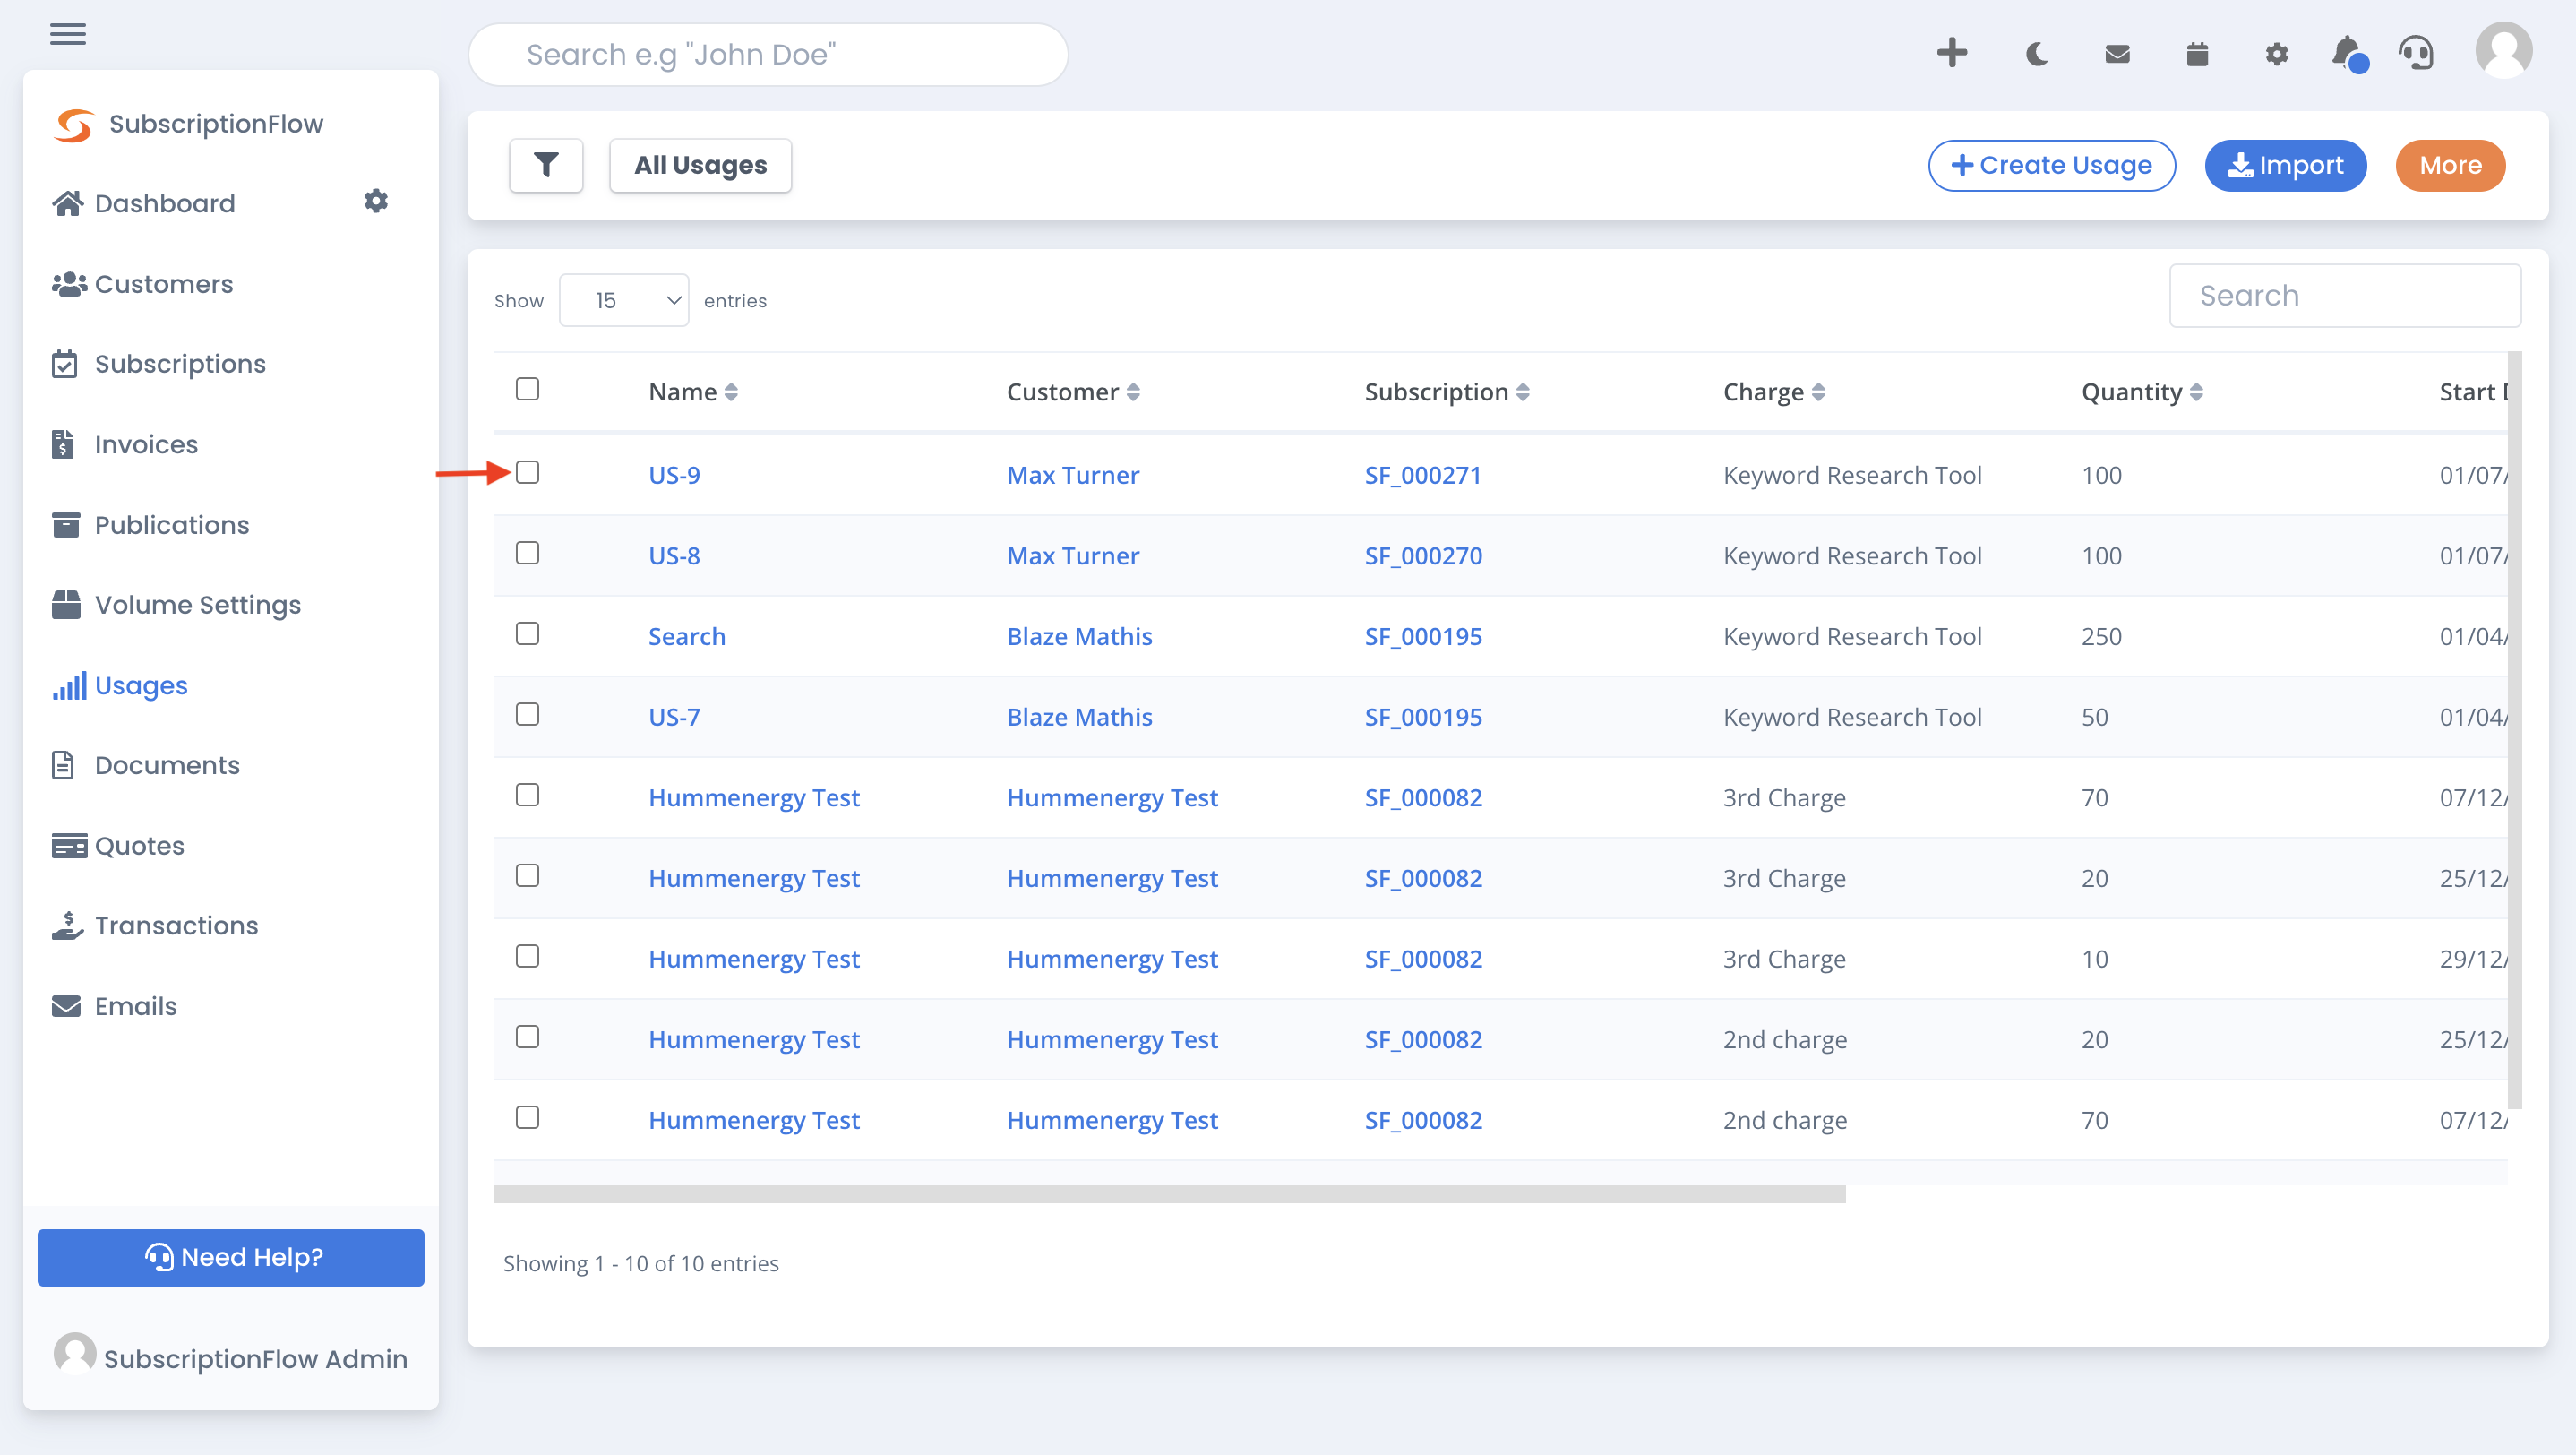Check the US-9 row checkbox
Viewport: 2576px width, 1455px height.
tap(527, 472)
